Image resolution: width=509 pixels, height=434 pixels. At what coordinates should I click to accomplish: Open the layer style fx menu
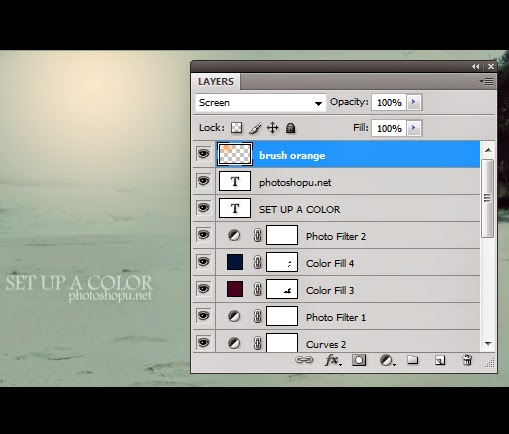333,360
